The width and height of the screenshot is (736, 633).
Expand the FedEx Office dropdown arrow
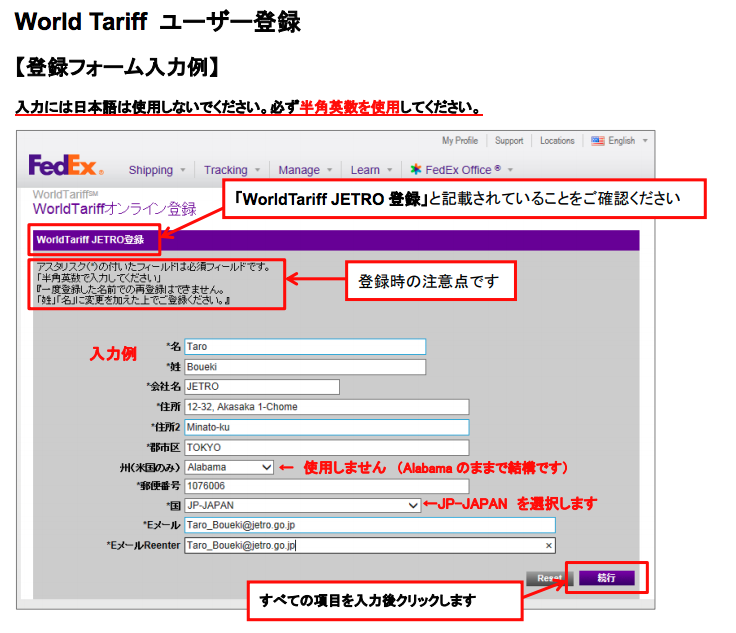click(511, 170)
